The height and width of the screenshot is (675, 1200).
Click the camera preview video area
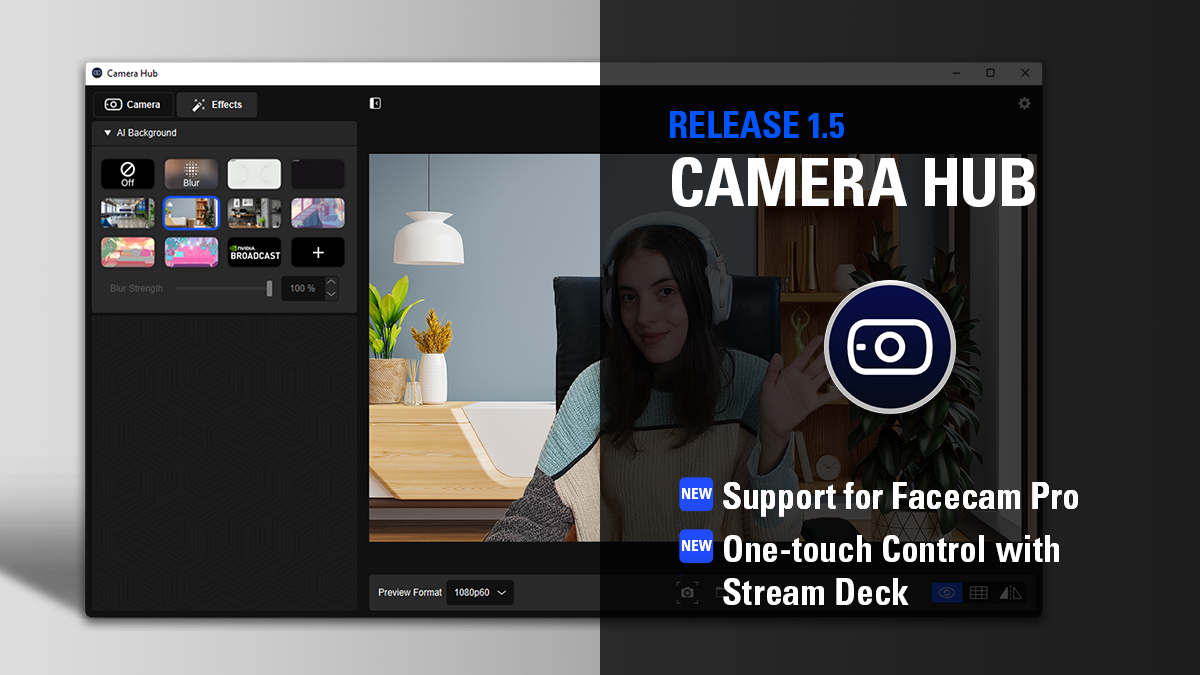tap(705, 347)
